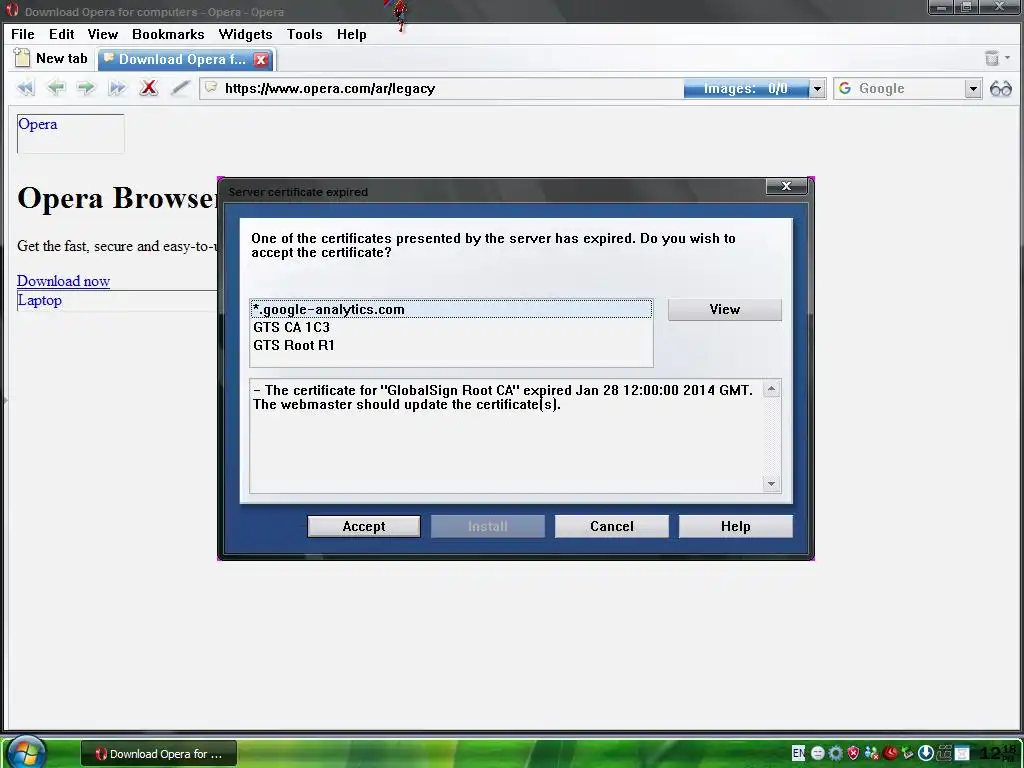
Task: Click the New tab page icon
Action: 22,58
